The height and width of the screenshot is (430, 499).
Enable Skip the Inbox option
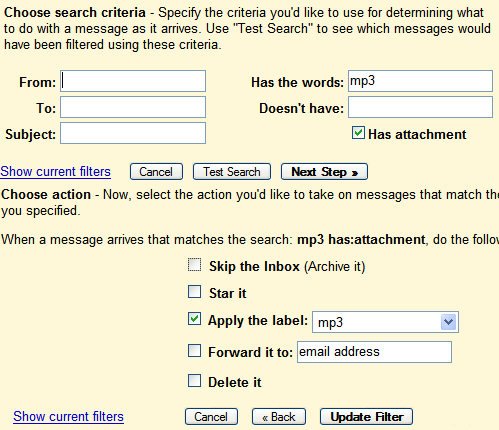(194, 265)
